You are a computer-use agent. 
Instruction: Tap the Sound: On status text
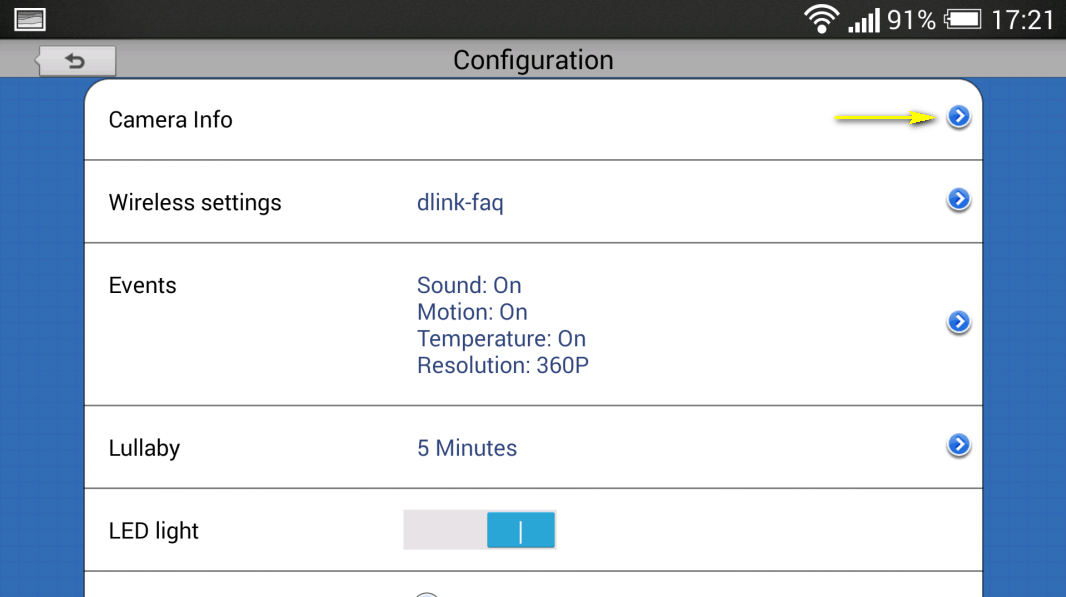pos(469,285)
